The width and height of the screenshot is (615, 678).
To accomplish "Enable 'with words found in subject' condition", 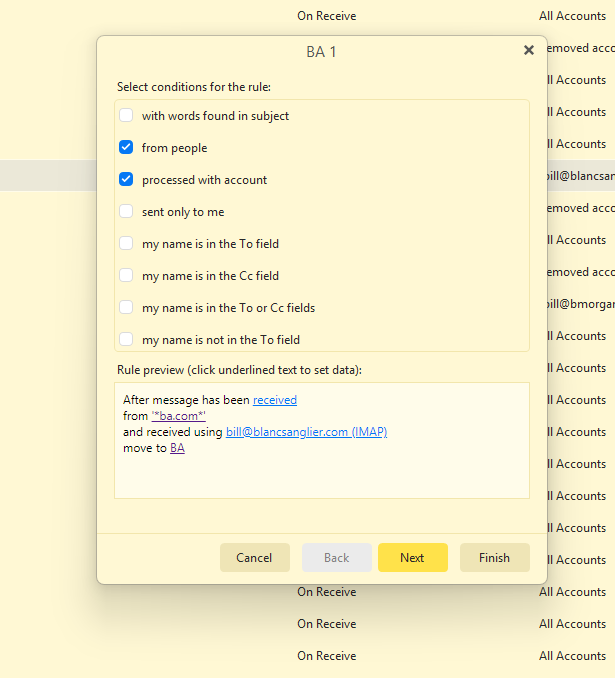I will tap(126, 116).
